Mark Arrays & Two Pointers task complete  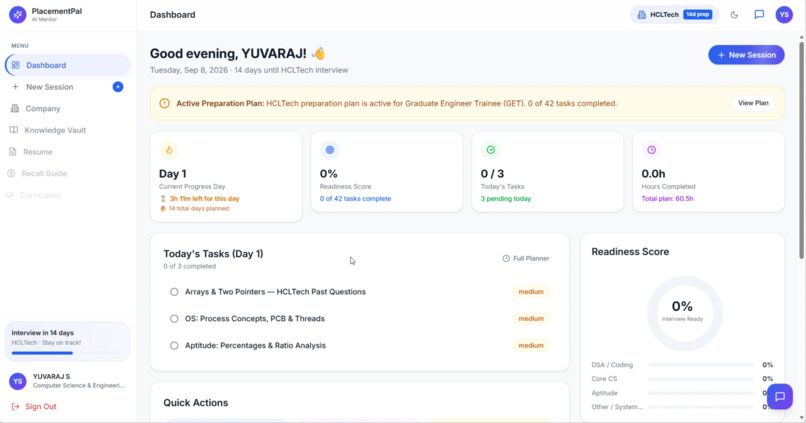174,292
